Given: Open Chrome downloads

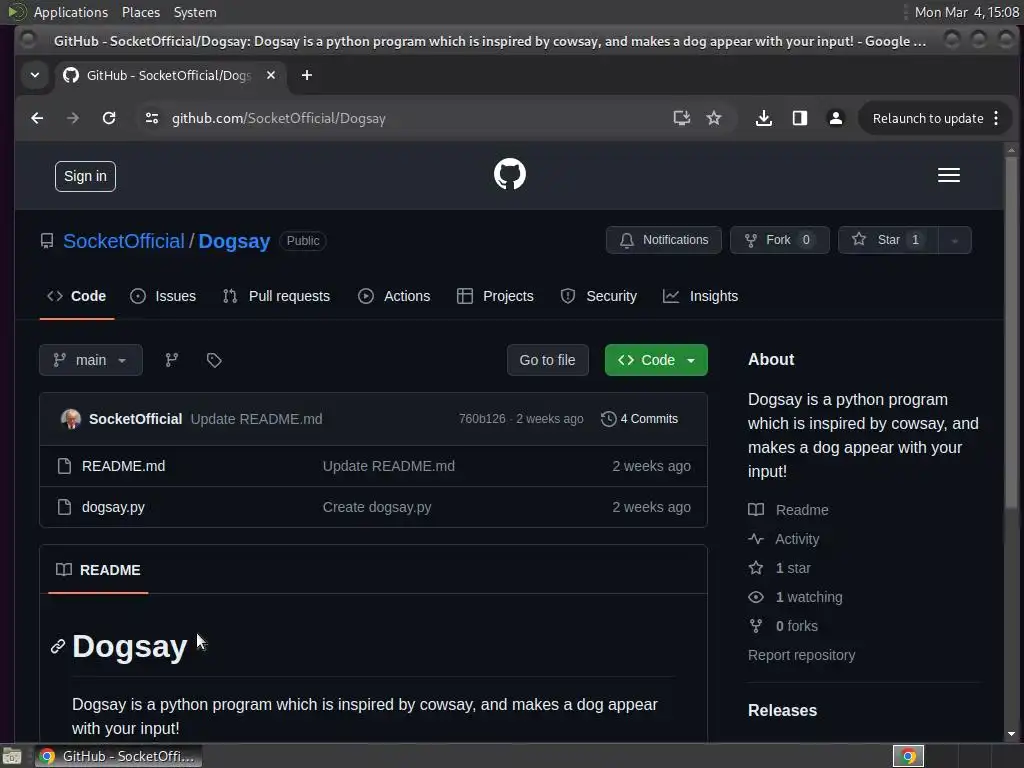Looking at the screenshot, I should click(x=763, y=118).
